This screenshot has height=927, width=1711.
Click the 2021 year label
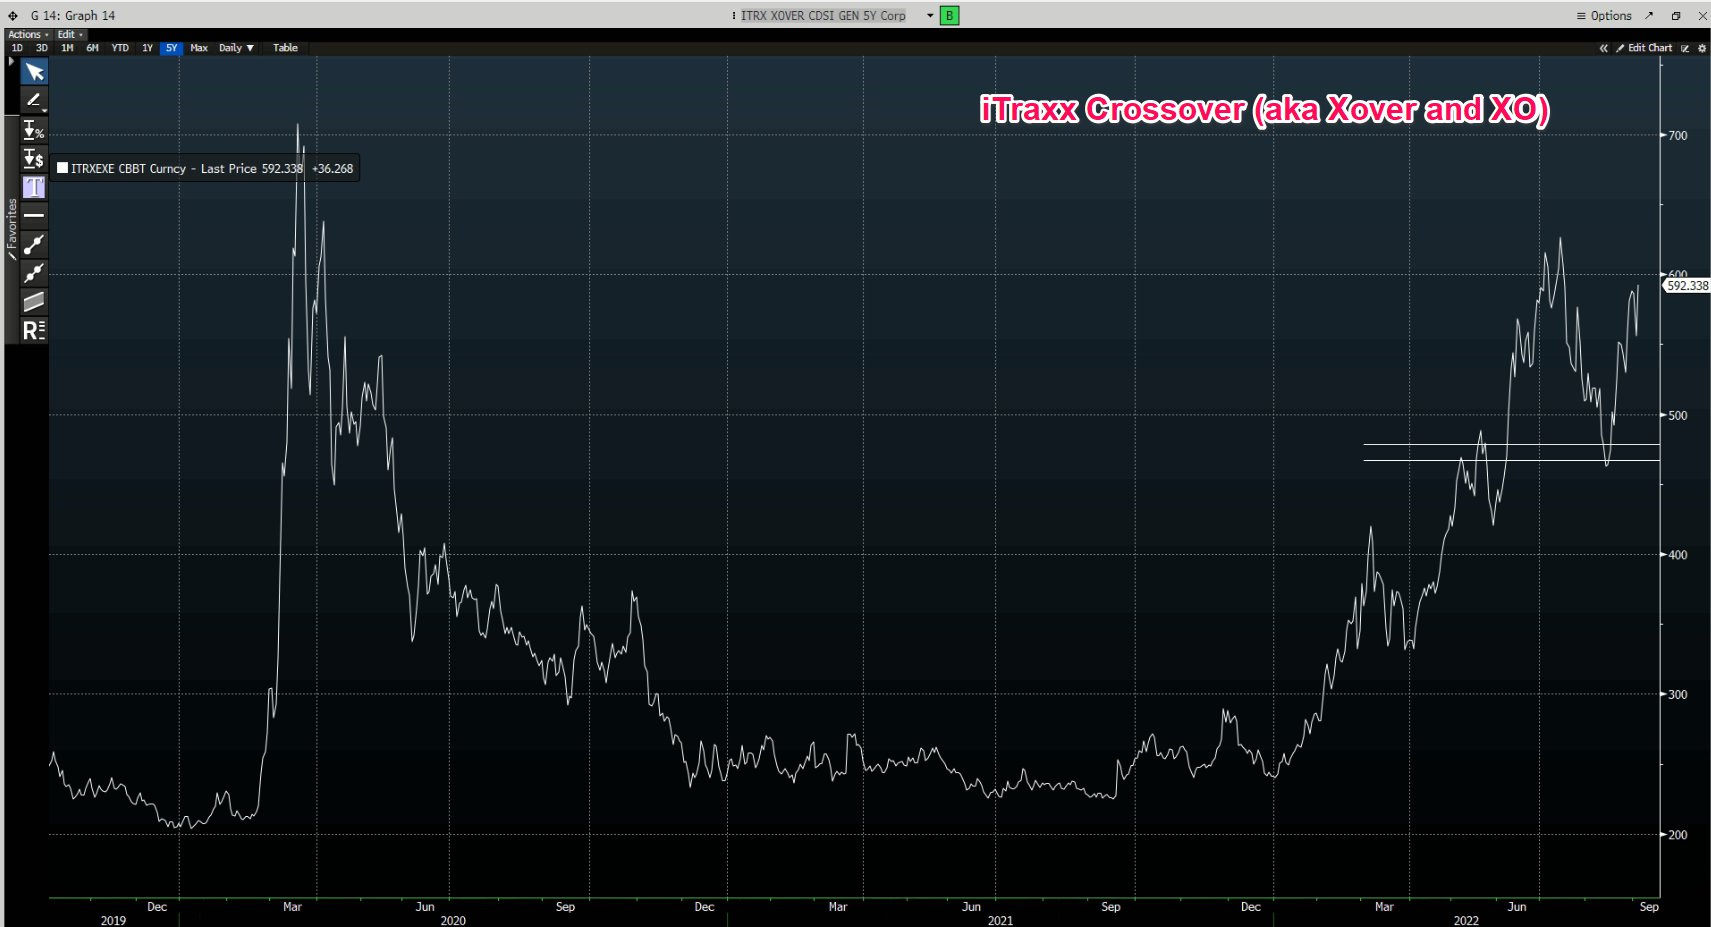click(x=1000, y=920)
